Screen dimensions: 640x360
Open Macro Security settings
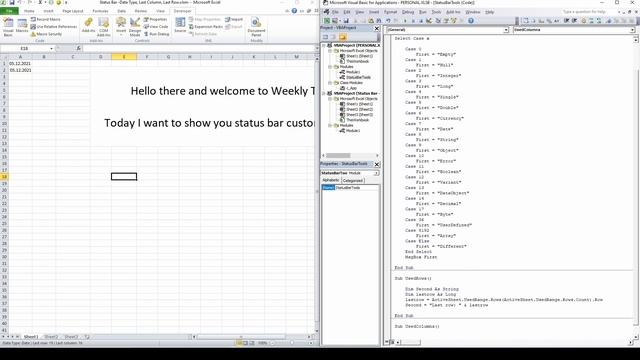tap(46, 34)
